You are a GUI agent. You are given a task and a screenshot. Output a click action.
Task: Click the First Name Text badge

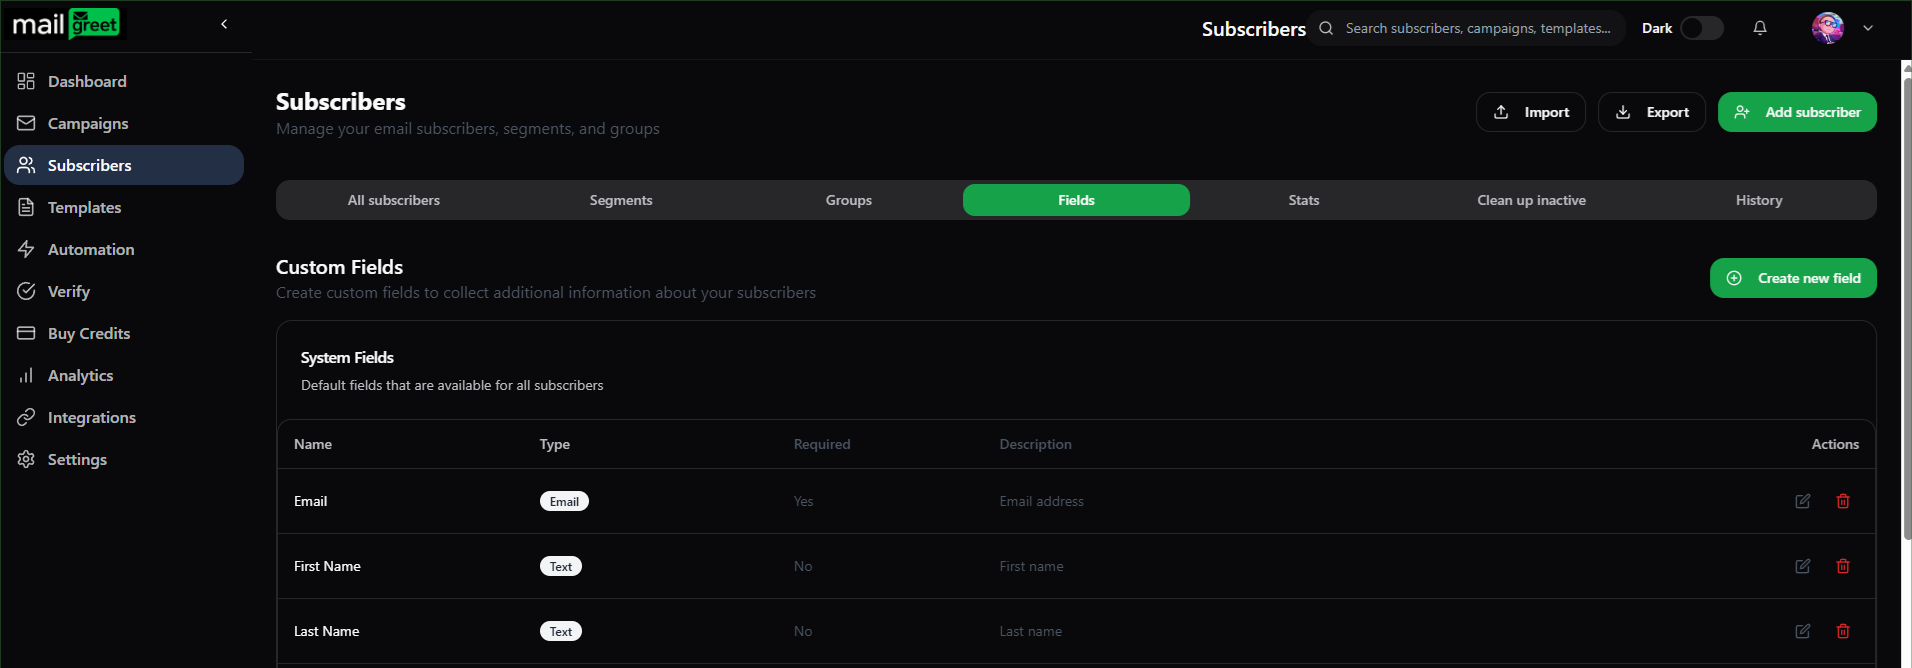pos(561,566)
